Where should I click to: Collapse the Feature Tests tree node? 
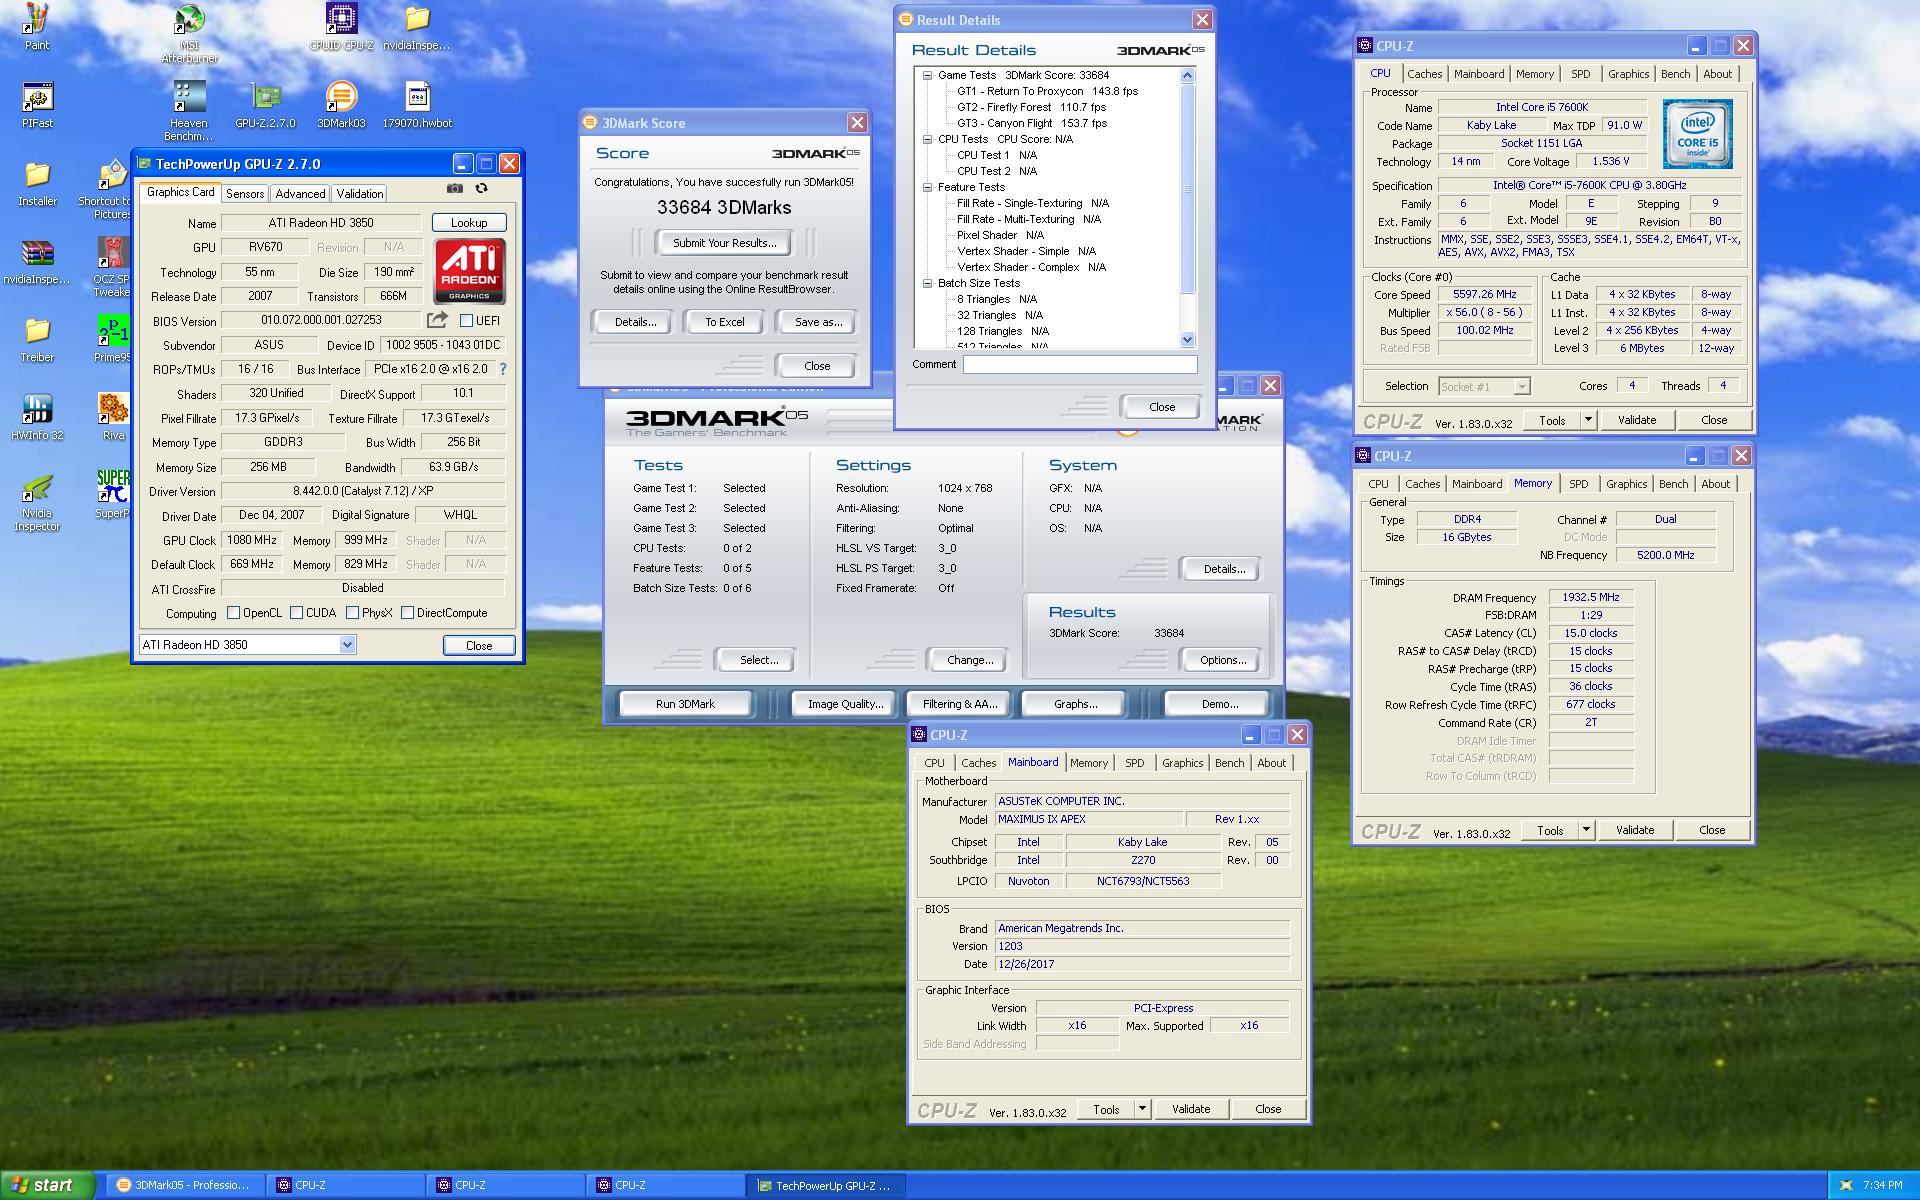click(x=927, y=187)
